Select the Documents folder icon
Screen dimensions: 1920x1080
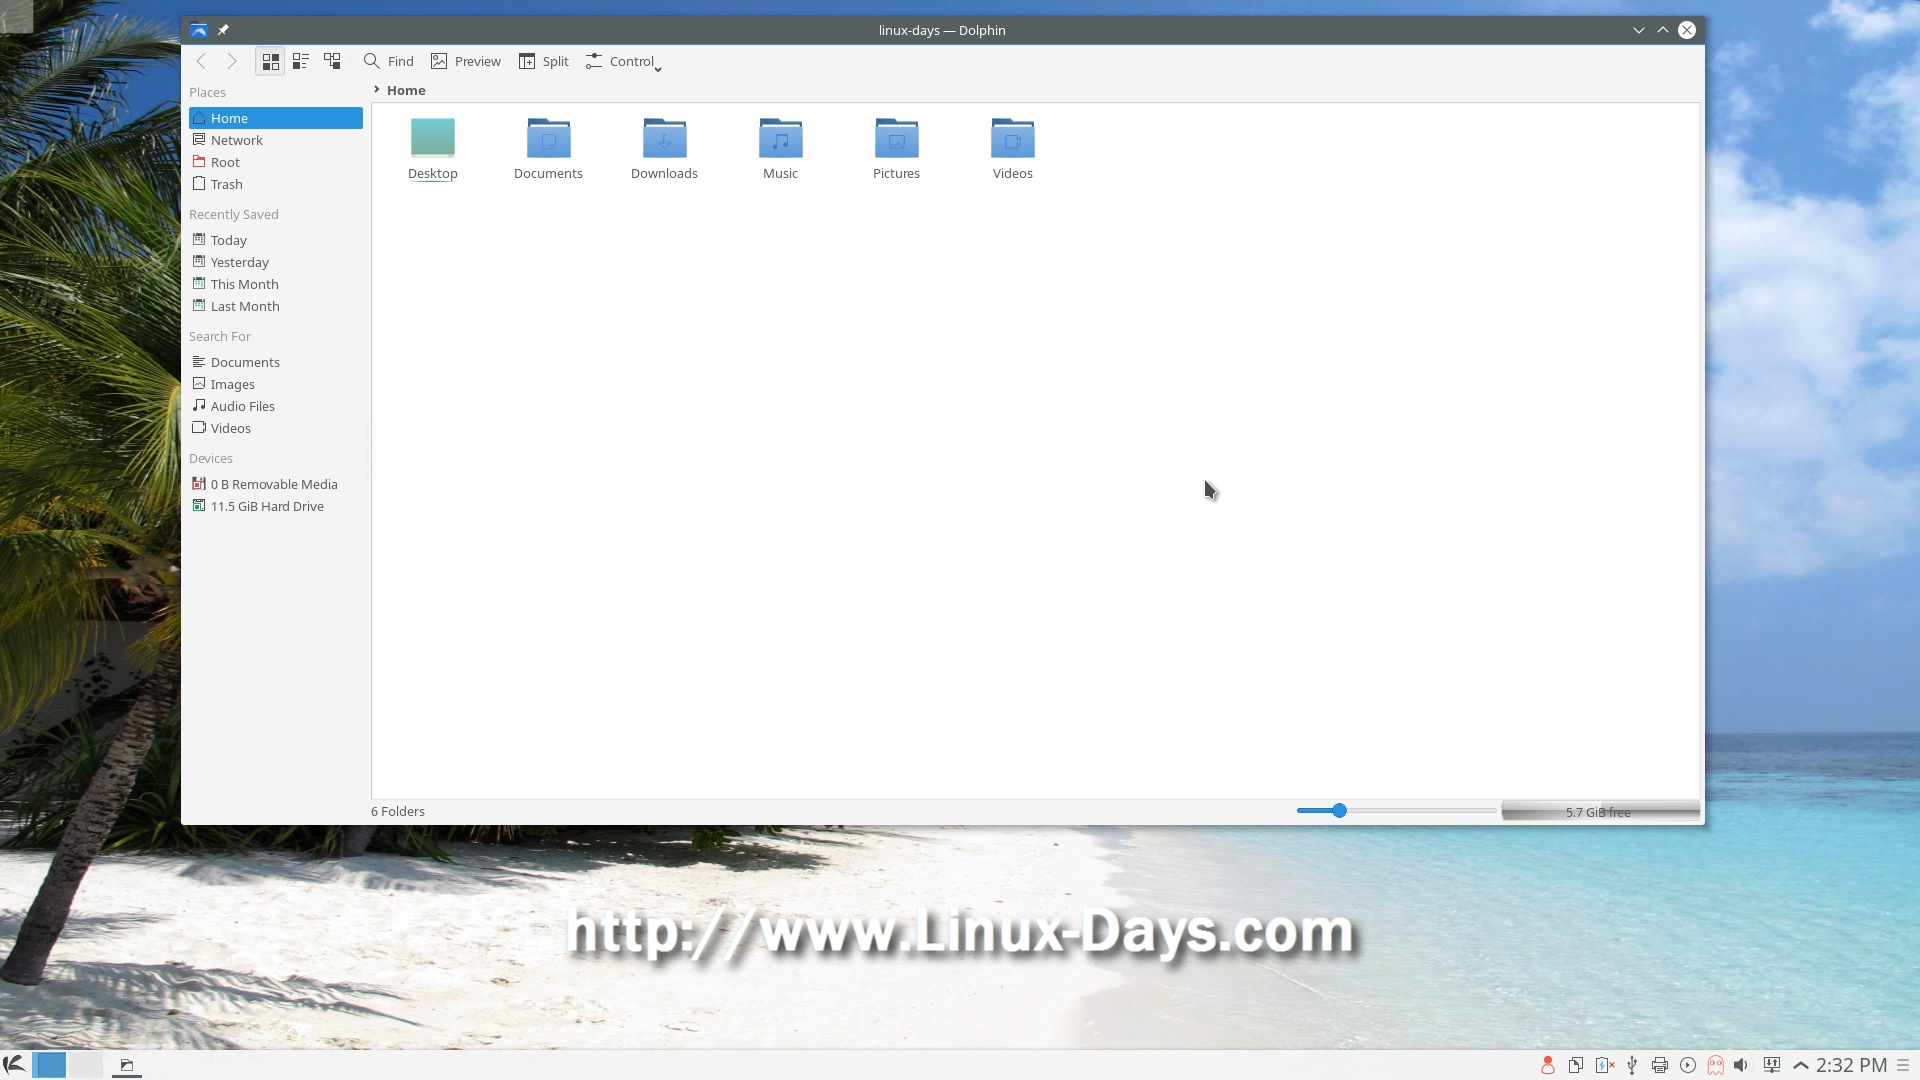point(549,138)
